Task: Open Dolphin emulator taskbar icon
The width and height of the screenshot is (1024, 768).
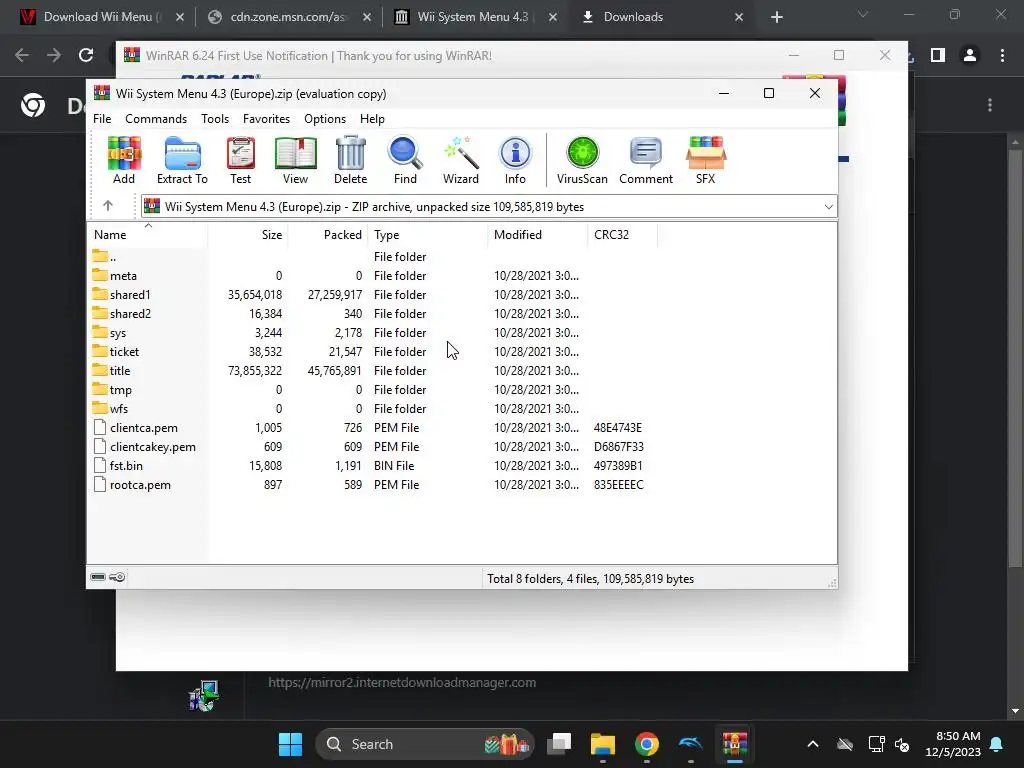Action: (x=690, y=744)
